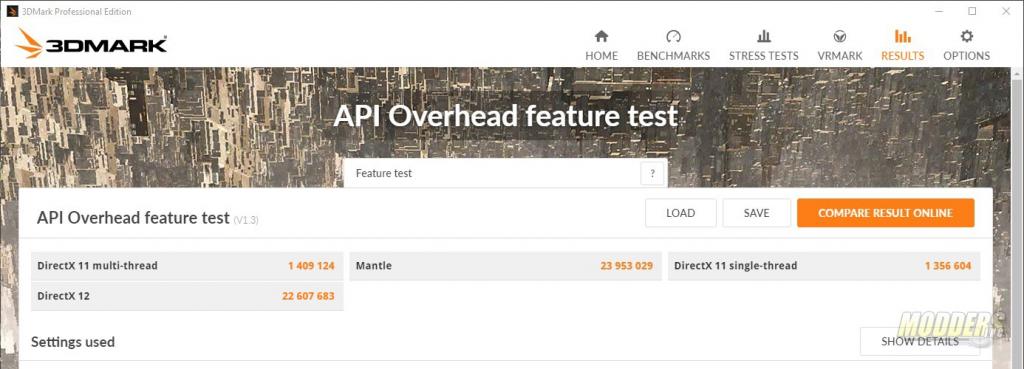
Task: Click the LOAD button
Action: click(x=680, y=213)
